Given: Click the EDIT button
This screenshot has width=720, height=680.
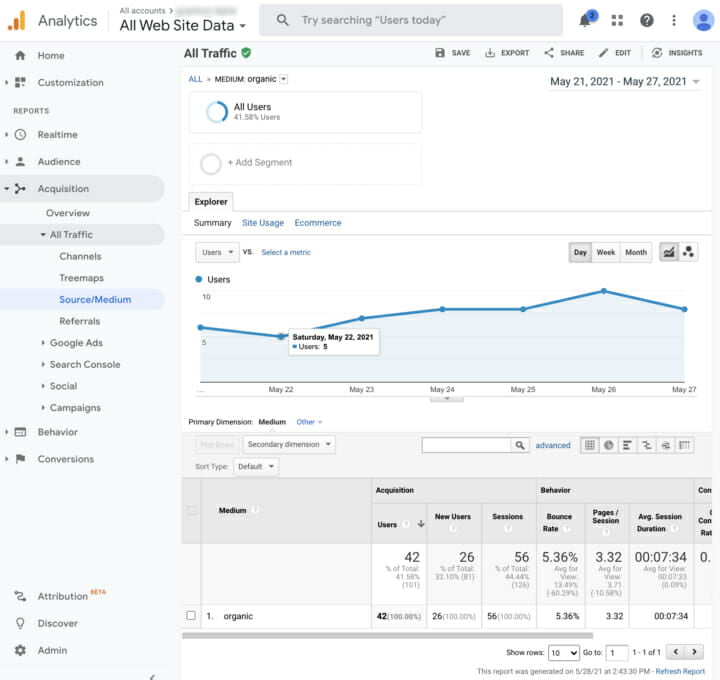Looking at the screenshot, I should (615, 53).
